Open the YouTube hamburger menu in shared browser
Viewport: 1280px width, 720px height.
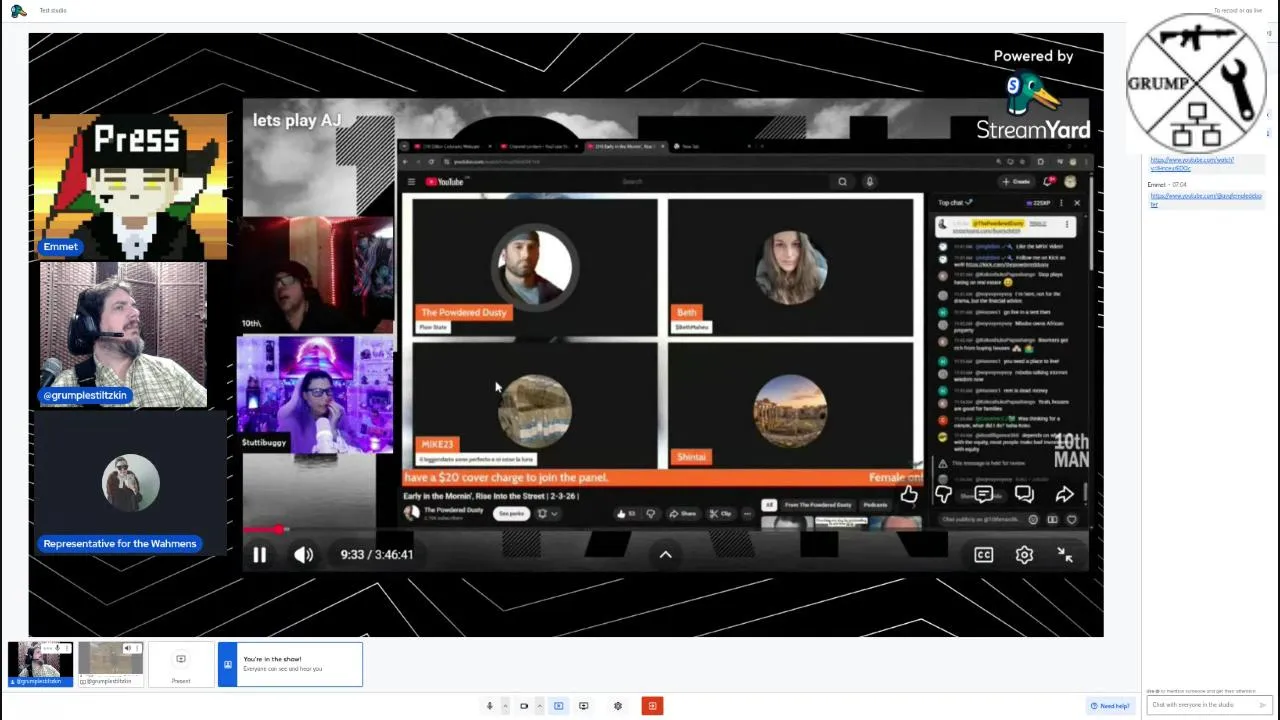(411, 181)
